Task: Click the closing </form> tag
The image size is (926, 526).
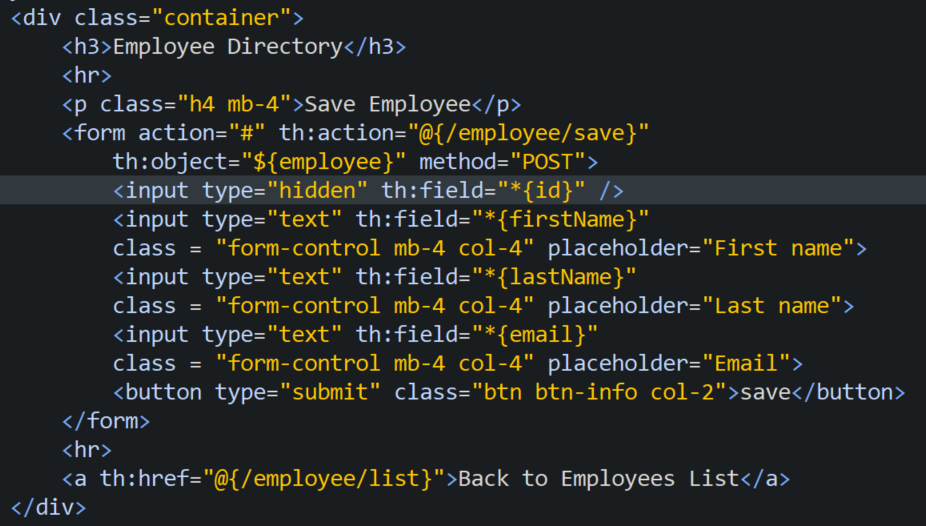Action: click(106, 422)
